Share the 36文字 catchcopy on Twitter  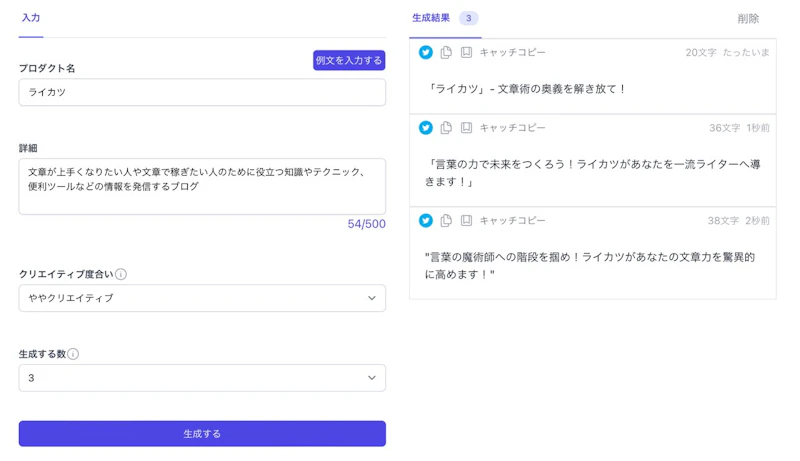coord(426,128)
